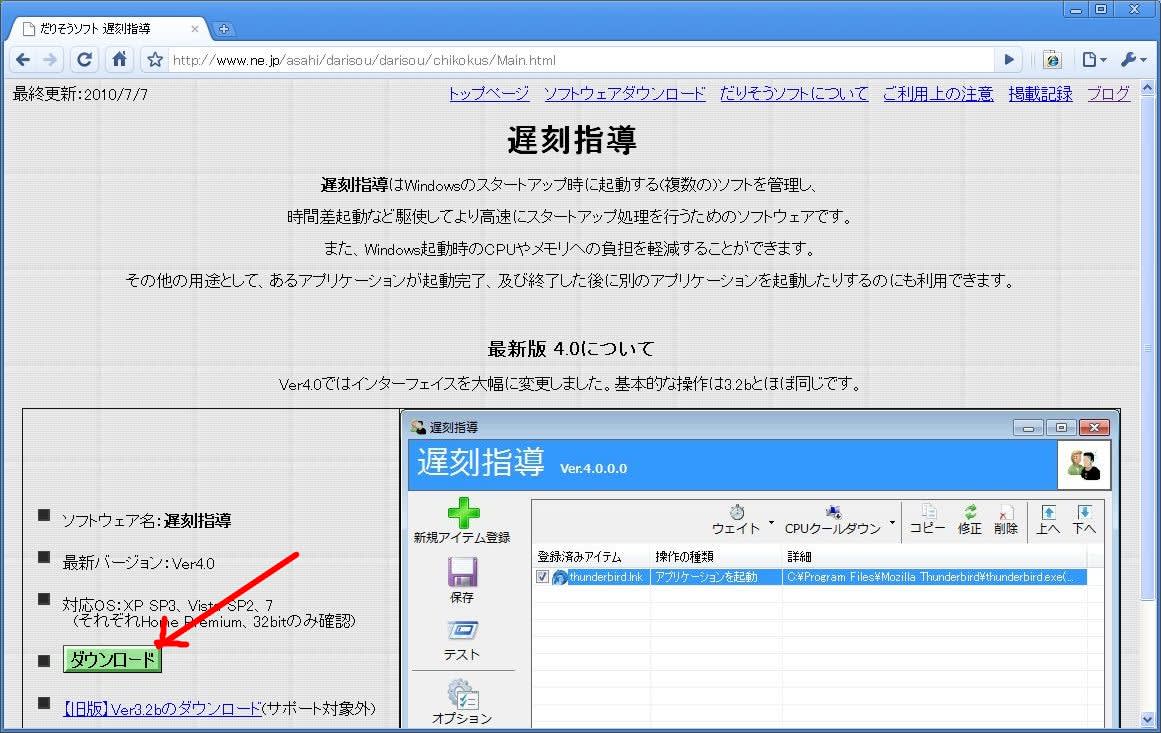Click the URL address bar field

pos(580,60)
